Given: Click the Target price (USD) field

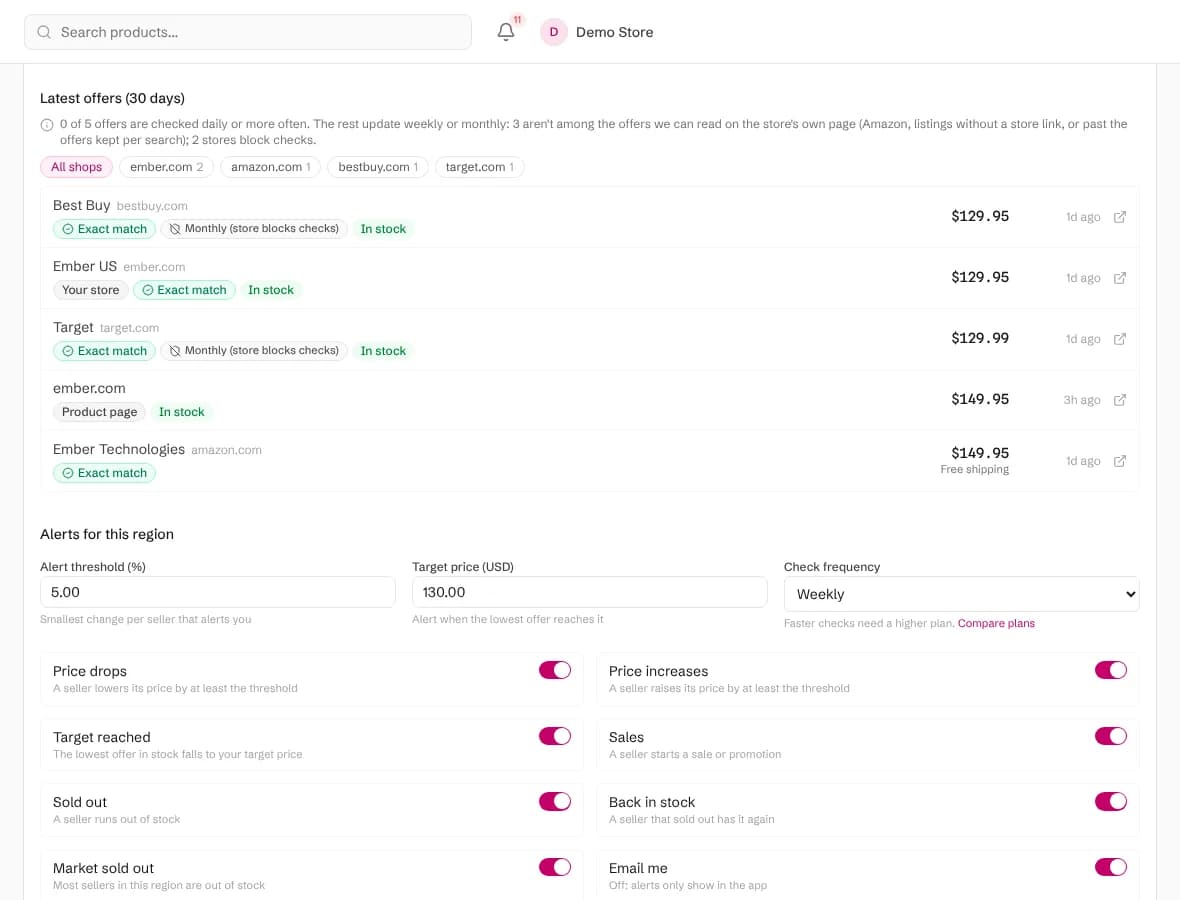Looking at the screenshot, I should pyautogui.click(x=589, y=592).
